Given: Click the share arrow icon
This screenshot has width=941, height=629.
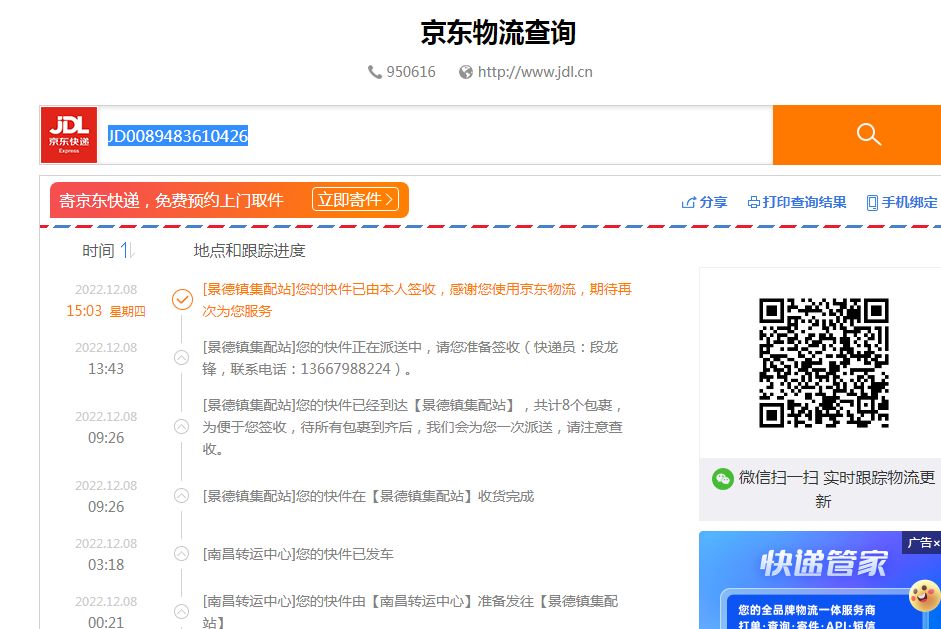Looking at the screenshot, I should [x=688, y=202].
